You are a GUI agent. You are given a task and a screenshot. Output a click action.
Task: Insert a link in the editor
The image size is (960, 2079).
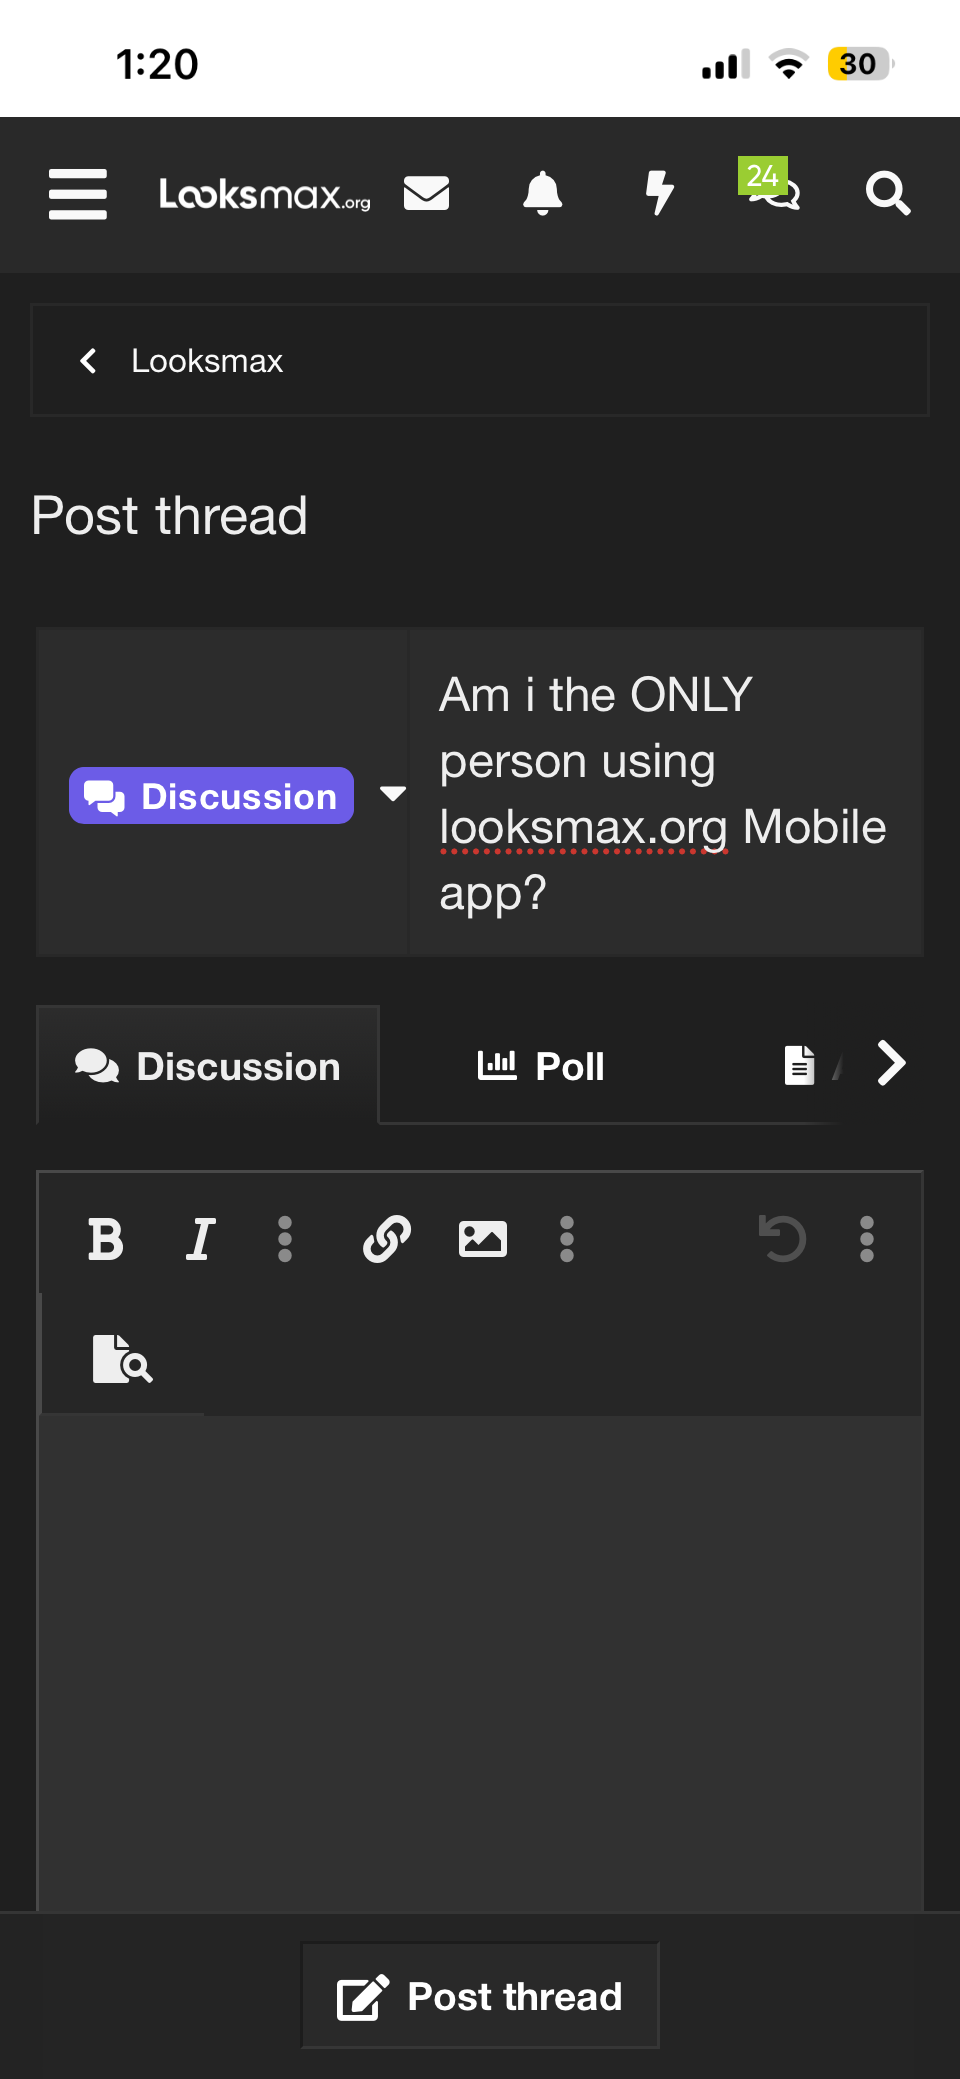(x=387, y=1239)
